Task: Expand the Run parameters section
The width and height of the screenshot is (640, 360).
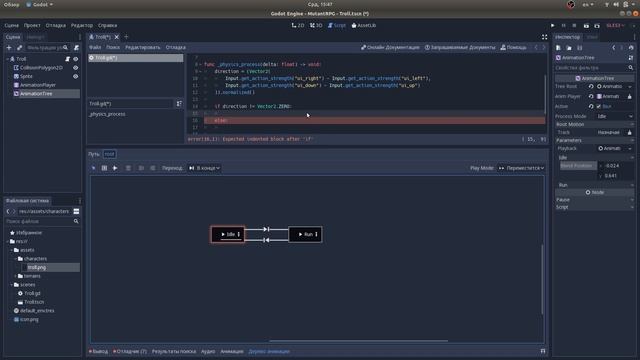Action: point(595,185)
